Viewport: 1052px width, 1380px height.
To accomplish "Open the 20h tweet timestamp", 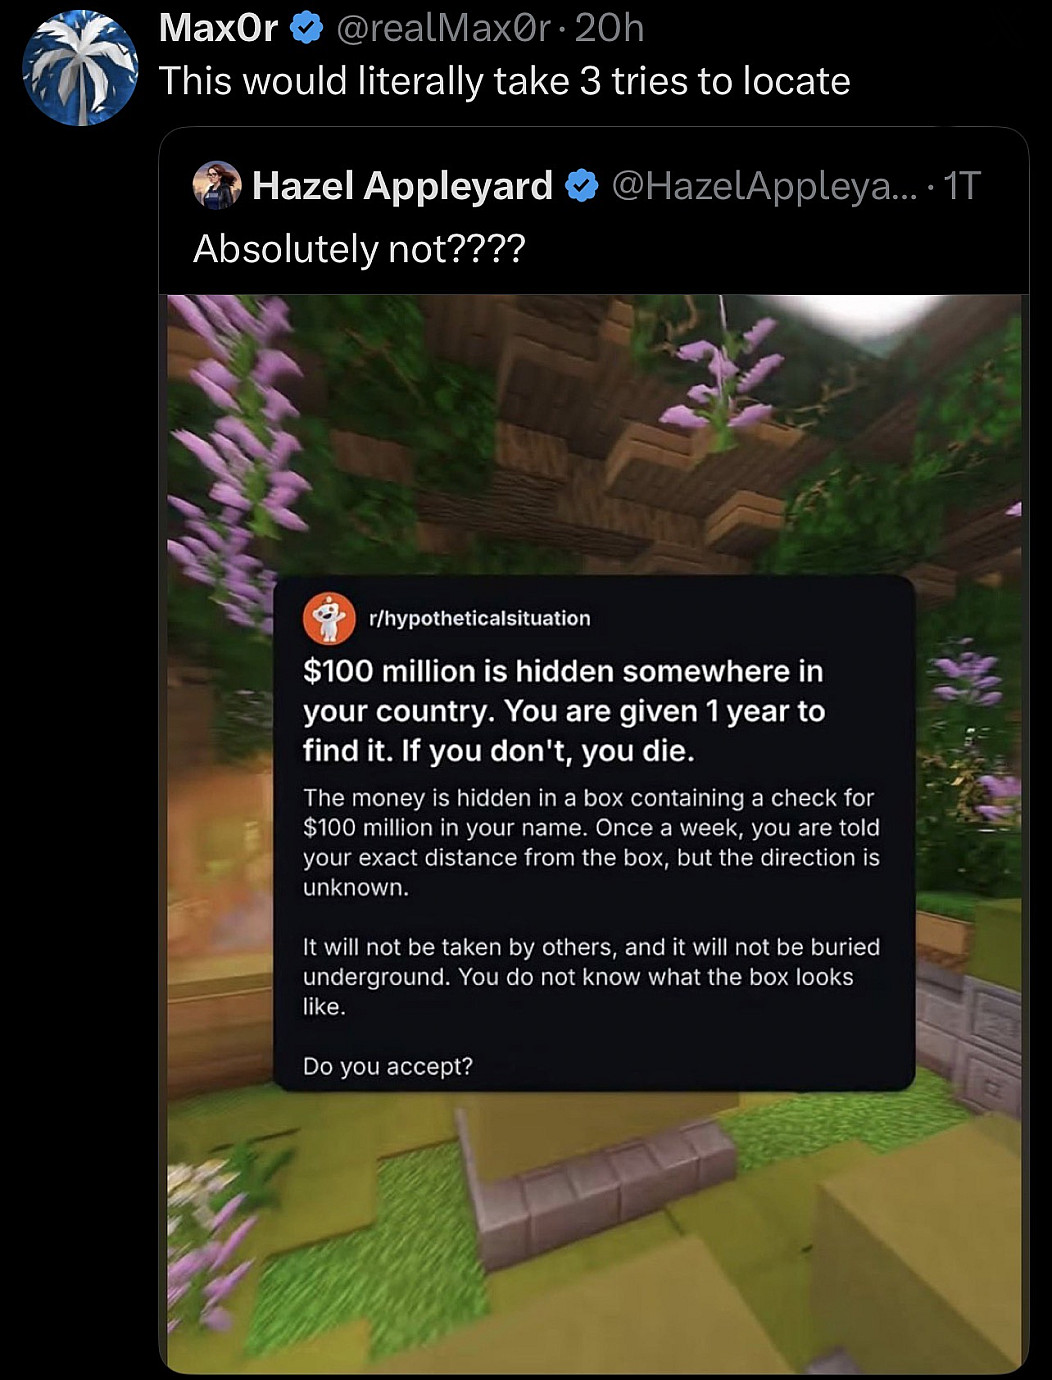I will pyautogui.click(x=609, y=28).
